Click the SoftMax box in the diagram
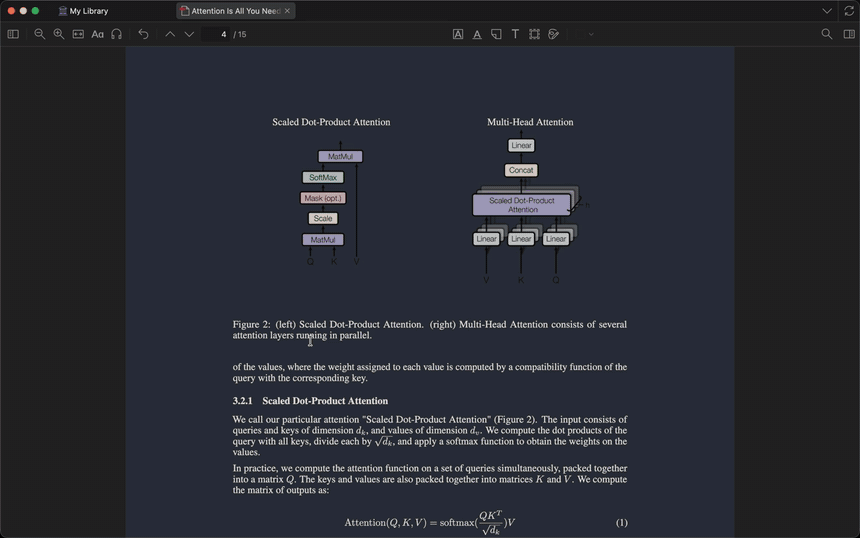The width and height of the screenshot is (860, 538). click(323, 177)
